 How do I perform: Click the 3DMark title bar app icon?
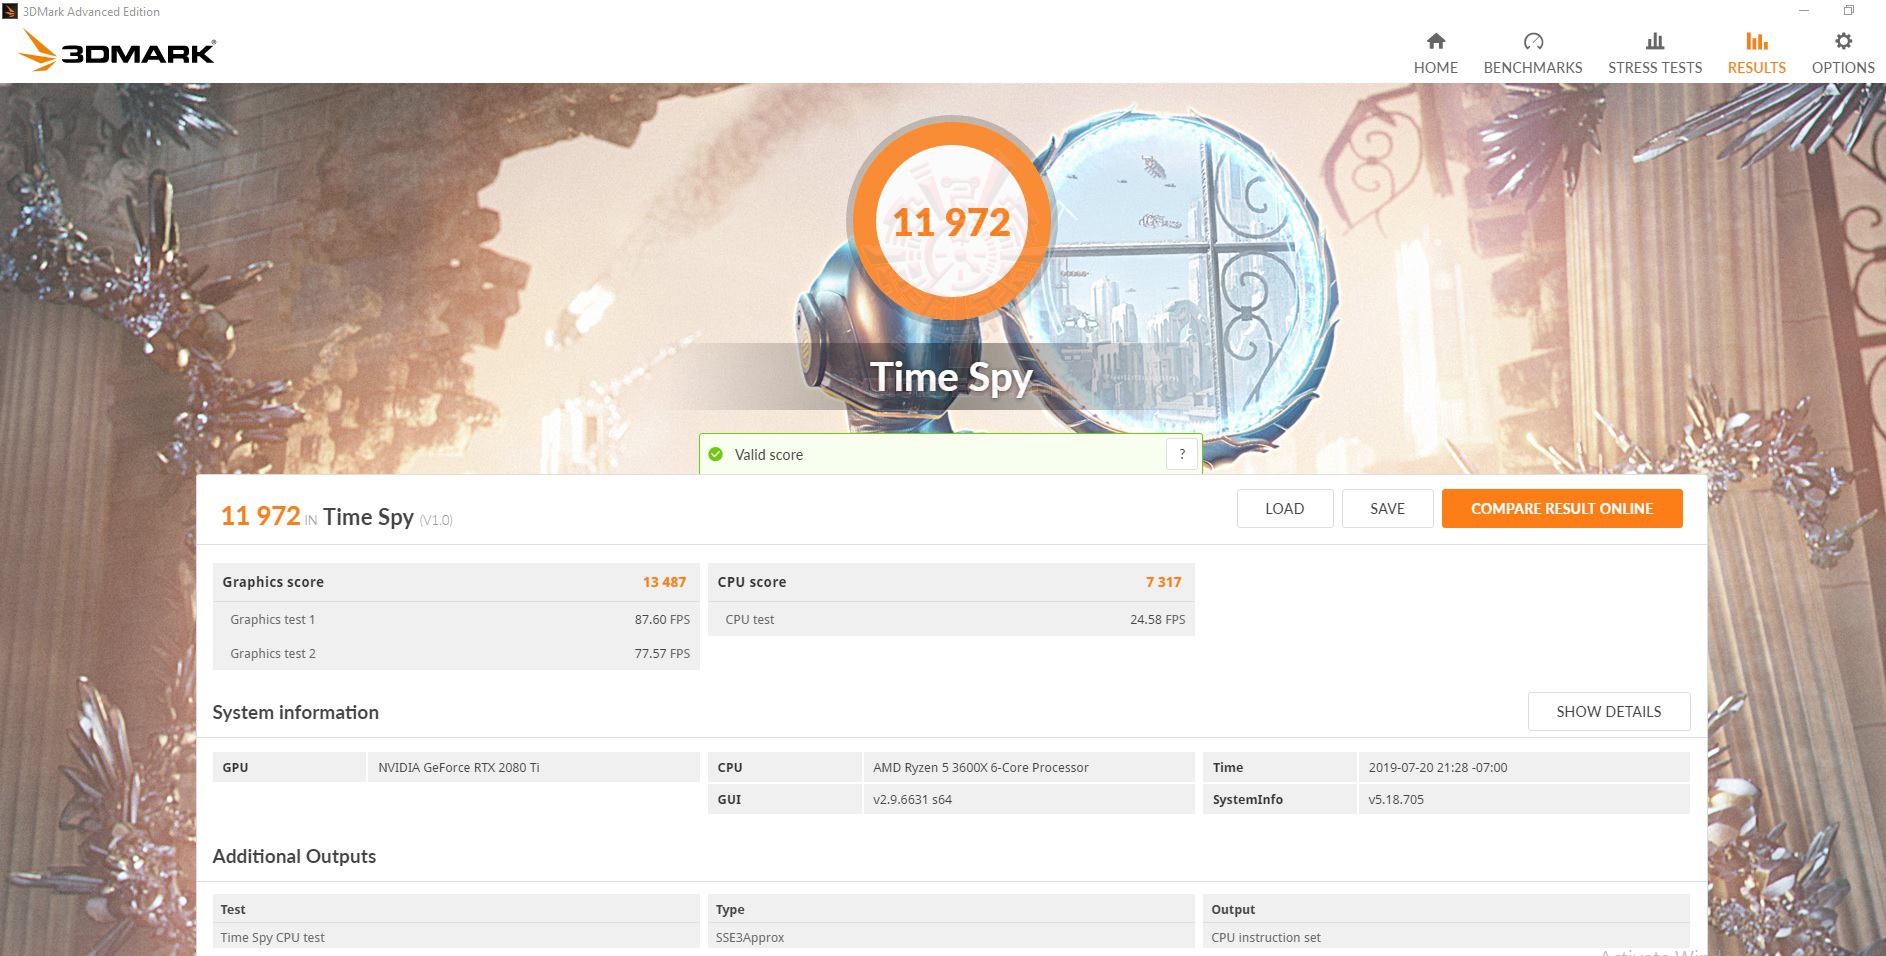pyautogui.click(x=10, y=11)
